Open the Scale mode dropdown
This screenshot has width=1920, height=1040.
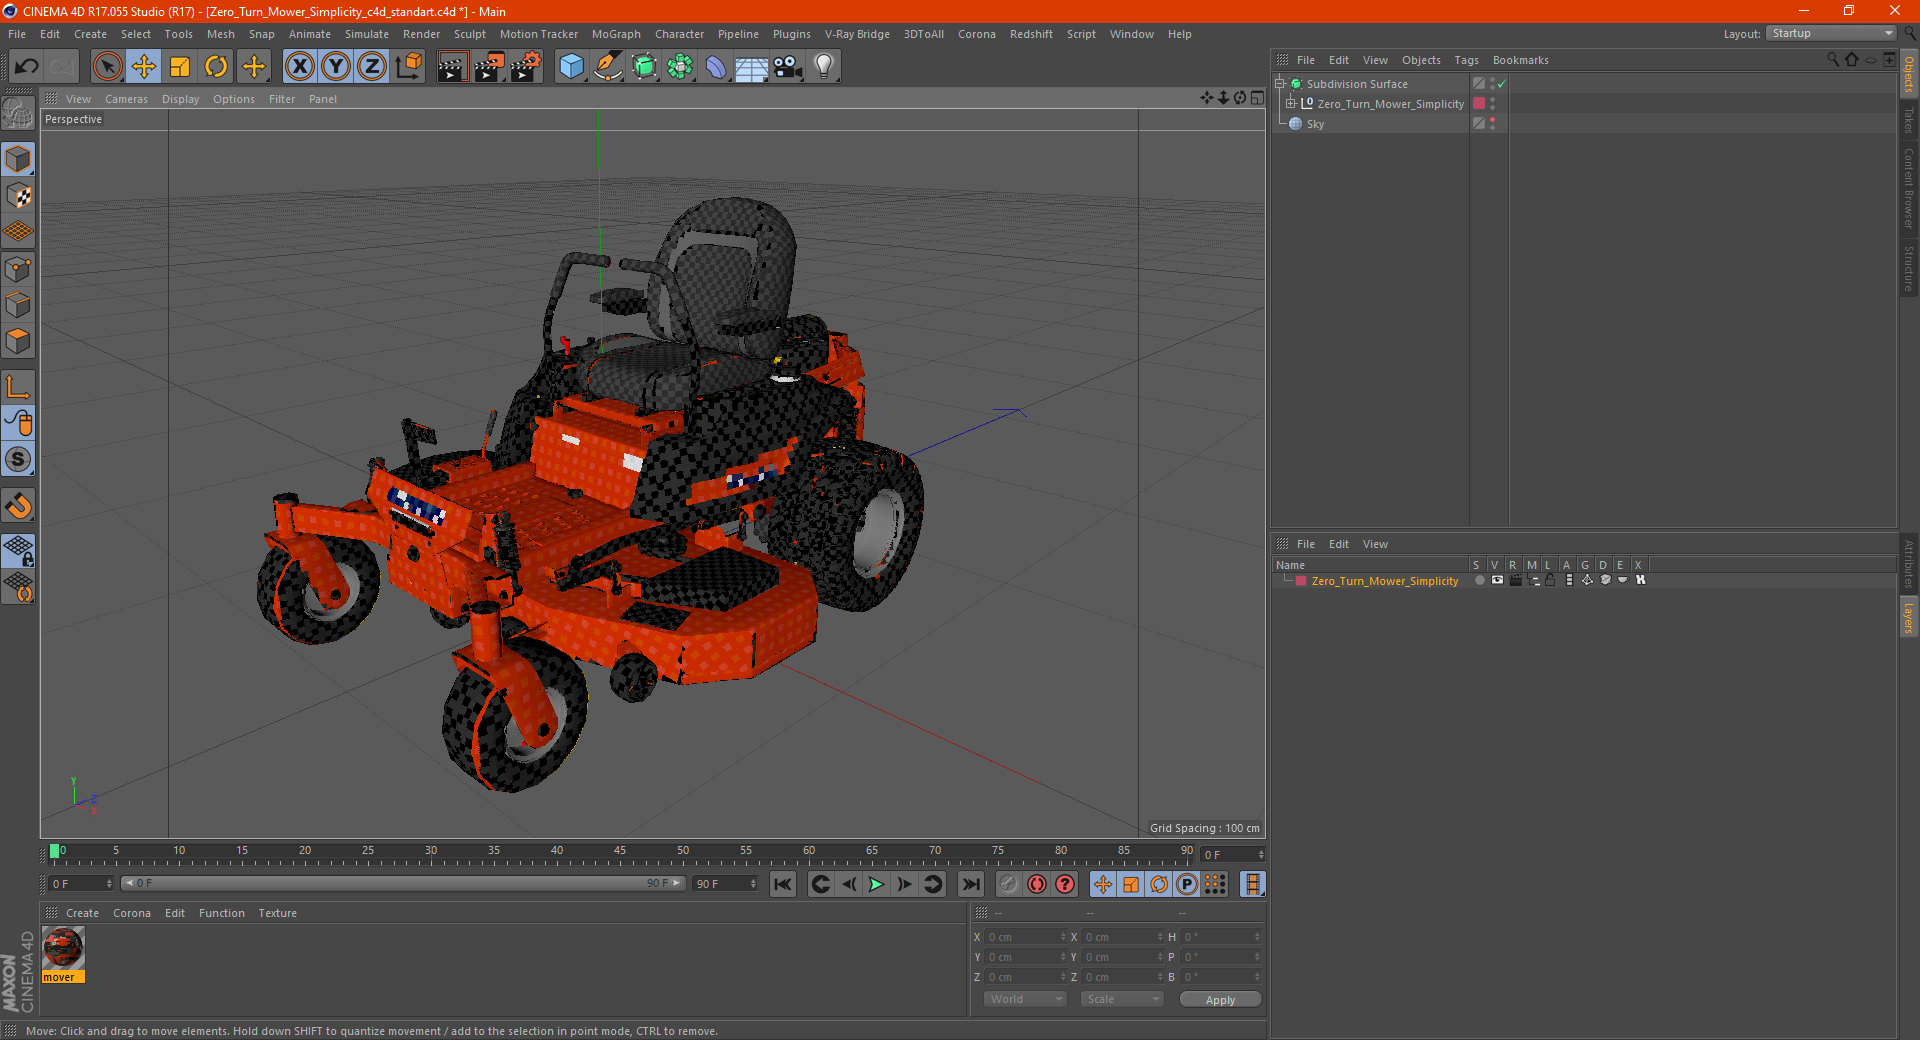1122,999
